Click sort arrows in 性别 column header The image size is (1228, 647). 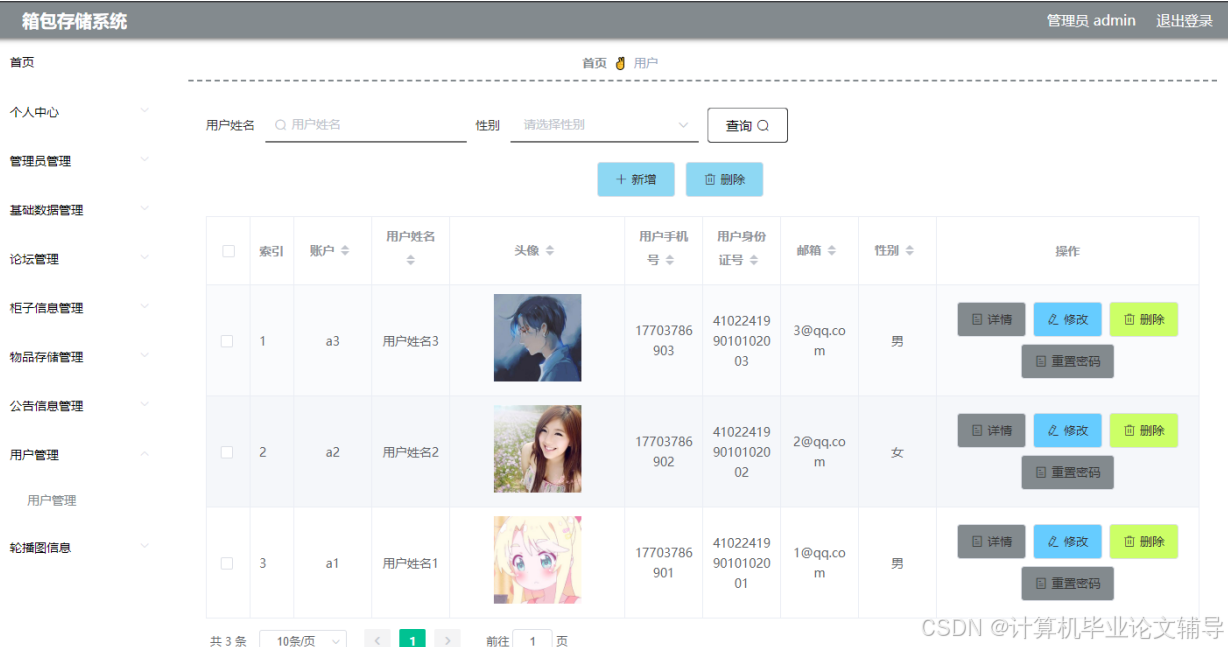tap(909, 251)
